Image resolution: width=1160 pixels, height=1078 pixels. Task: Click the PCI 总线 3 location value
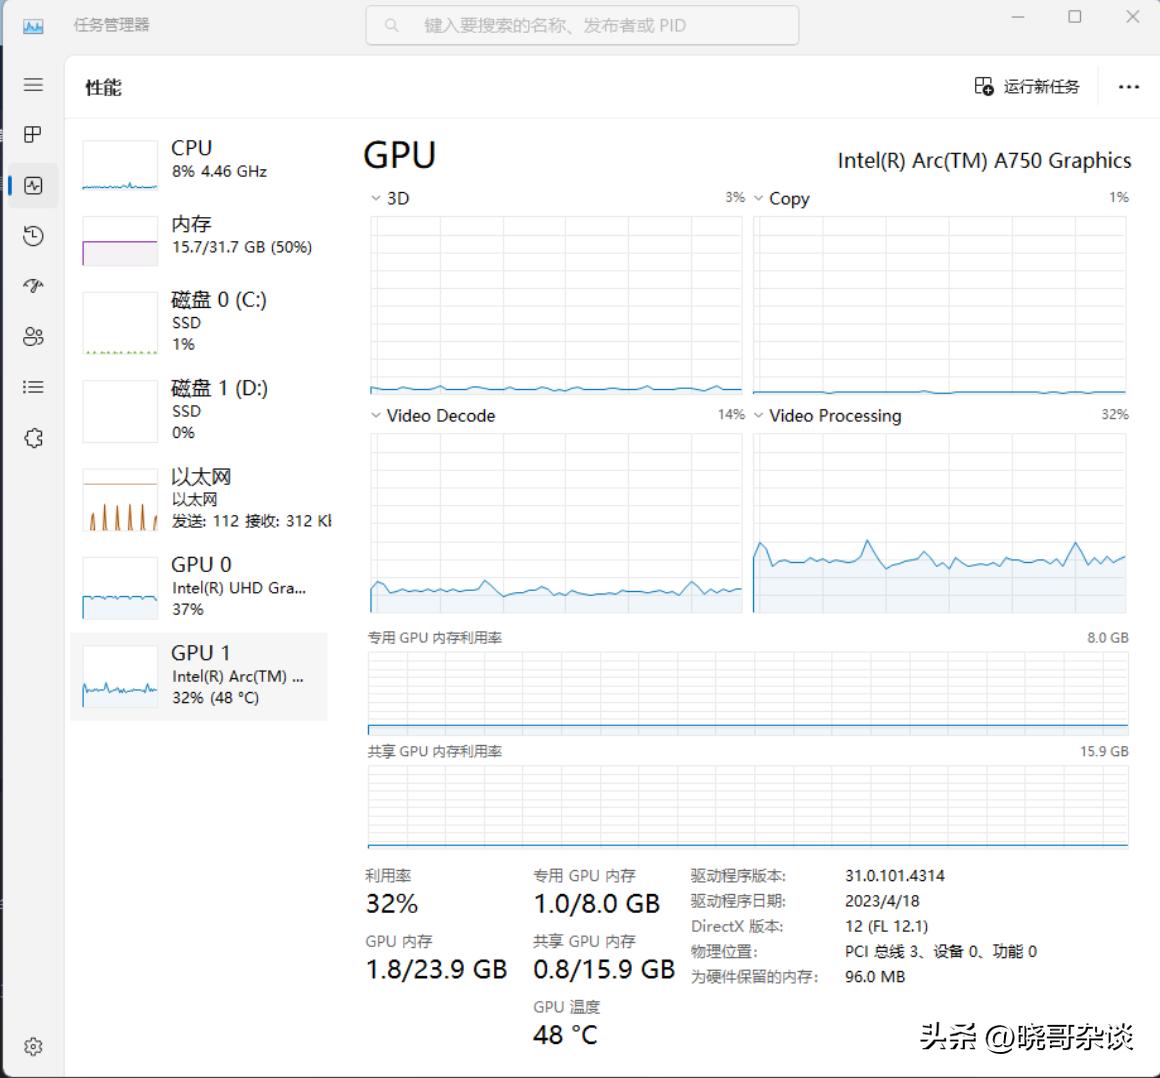click(x=941, y=951)
